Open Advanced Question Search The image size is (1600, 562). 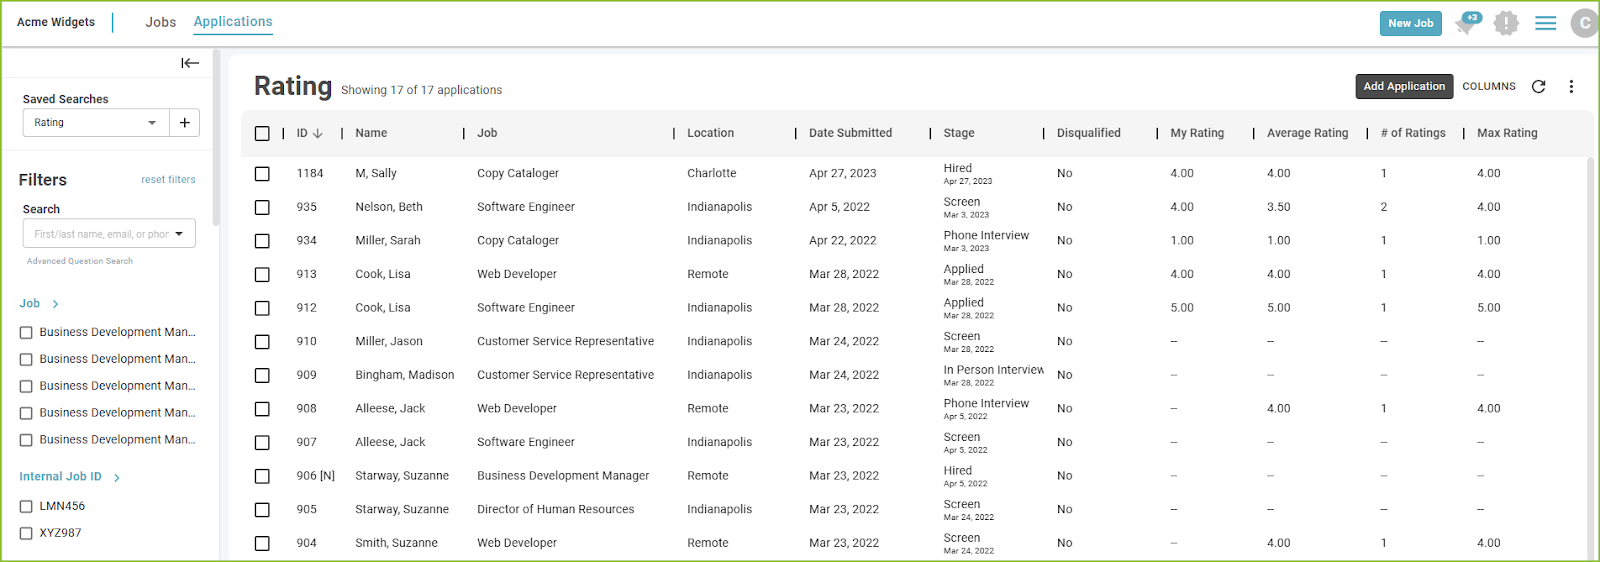click(x=80, y=261)
